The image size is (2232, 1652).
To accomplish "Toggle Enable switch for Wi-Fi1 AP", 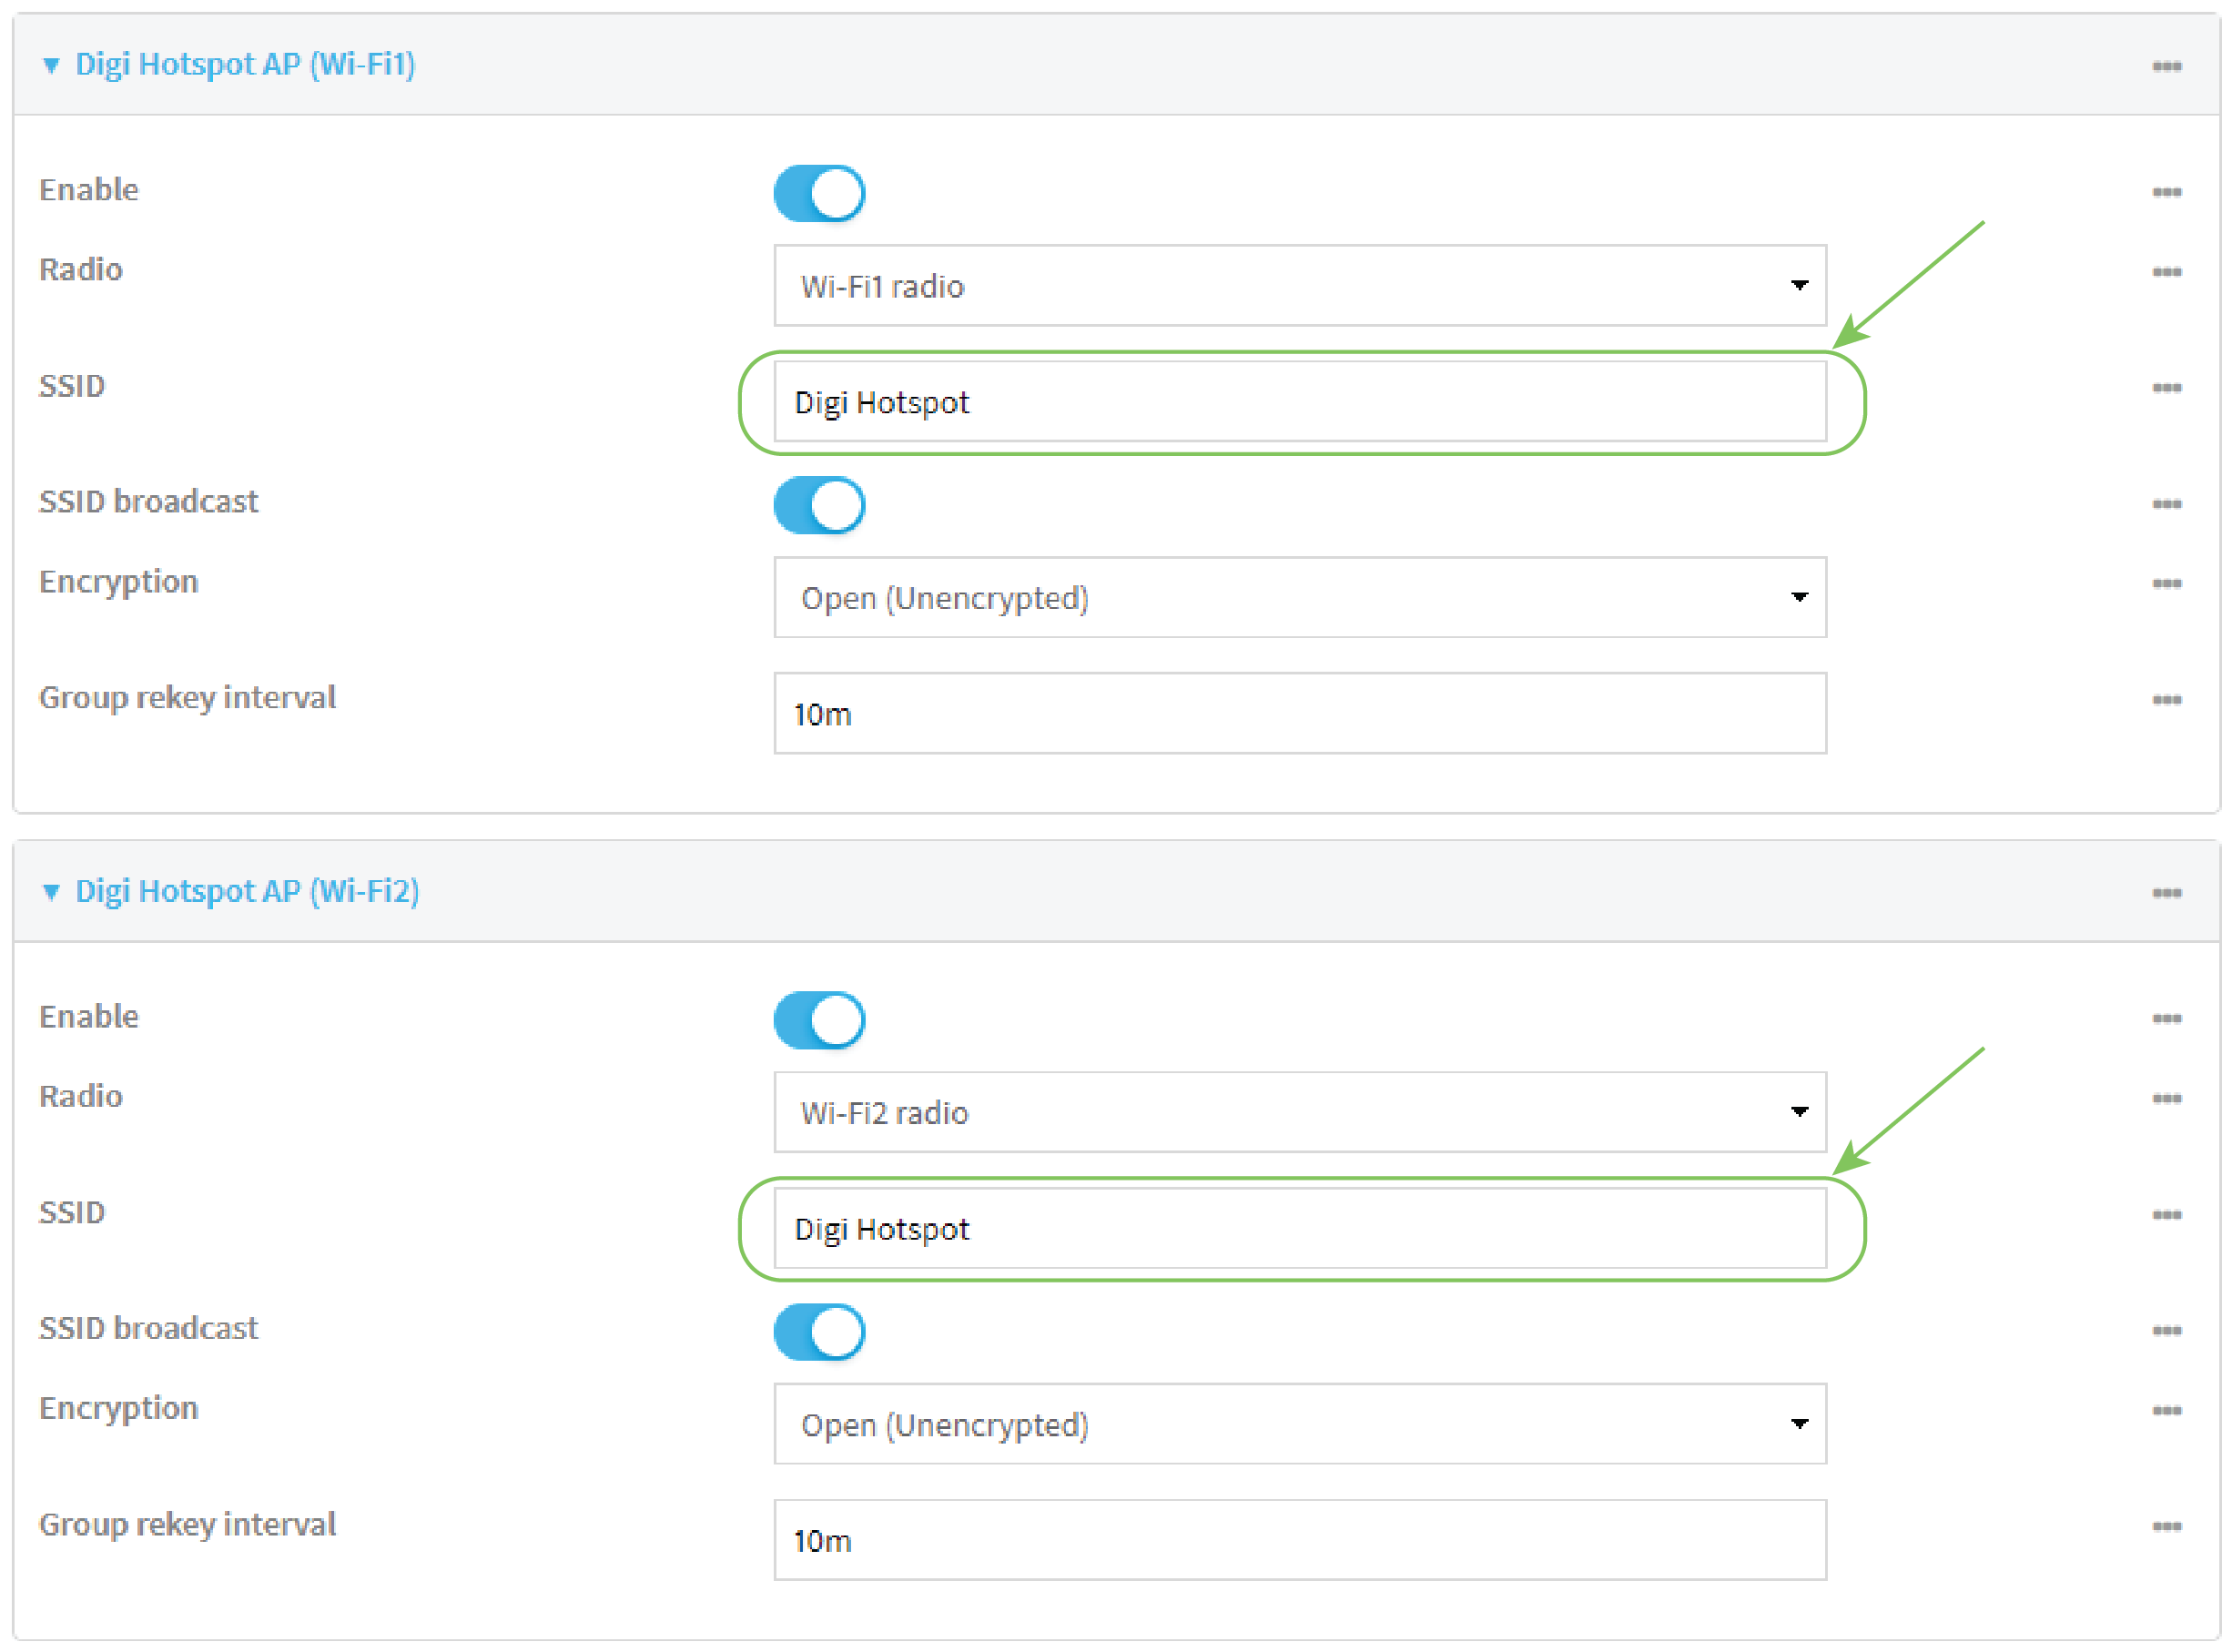I will (819, 194).
